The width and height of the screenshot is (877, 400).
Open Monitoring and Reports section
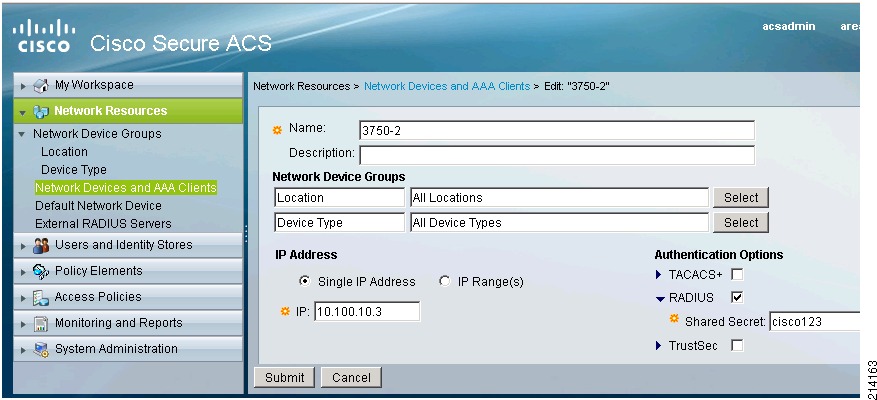coord(128,323)
